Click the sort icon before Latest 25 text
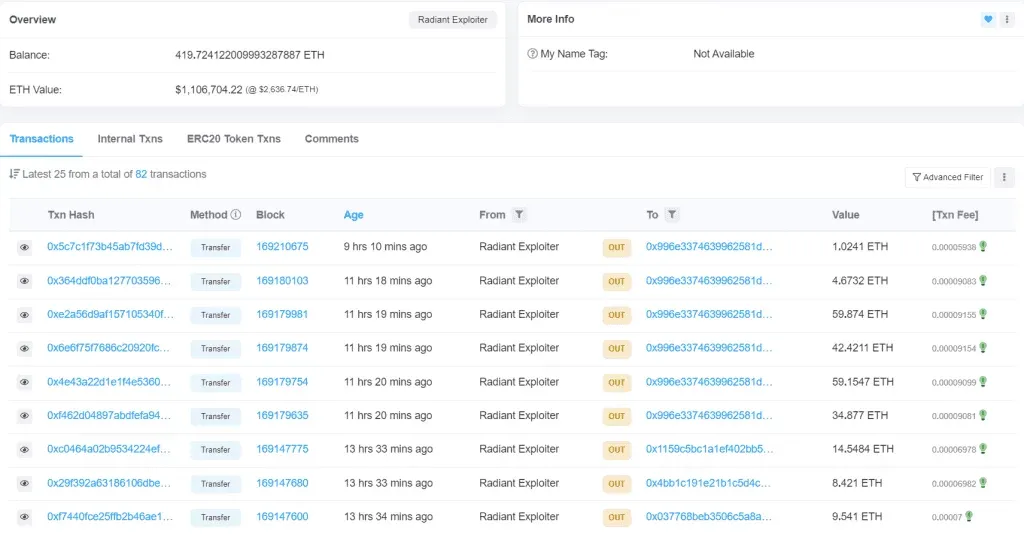Image resolution: width=1024 pixels, height=534 pixels. point(14,174)
